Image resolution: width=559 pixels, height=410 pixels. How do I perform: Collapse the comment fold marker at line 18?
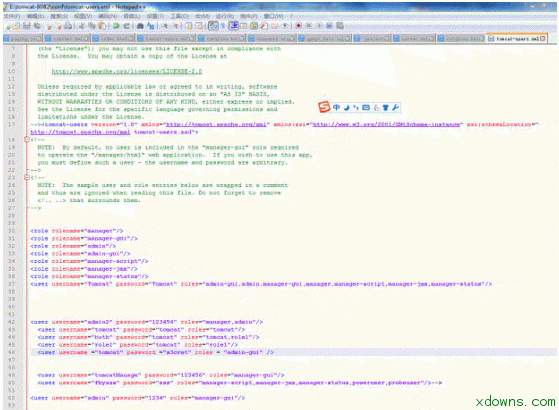(26, 140)
